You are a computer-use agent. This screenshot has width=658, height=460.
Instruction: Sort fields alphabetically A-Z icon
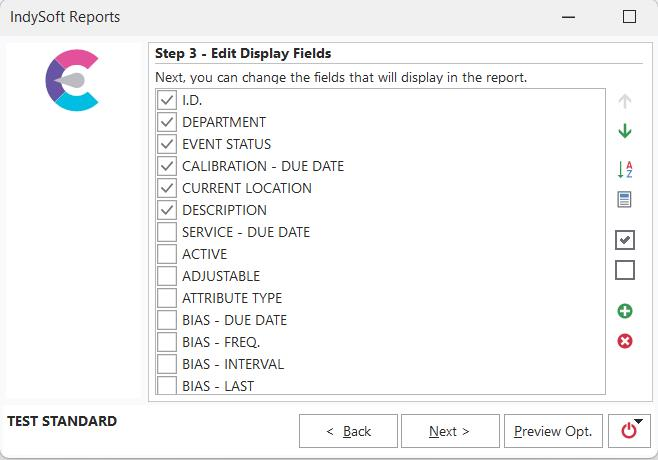click(625, 170)
